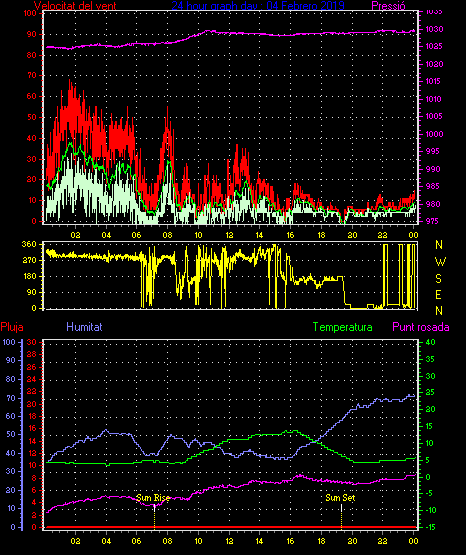Click the 26 rain axis value in red
The image size is (466, 555).
click(x=32, y=367)
